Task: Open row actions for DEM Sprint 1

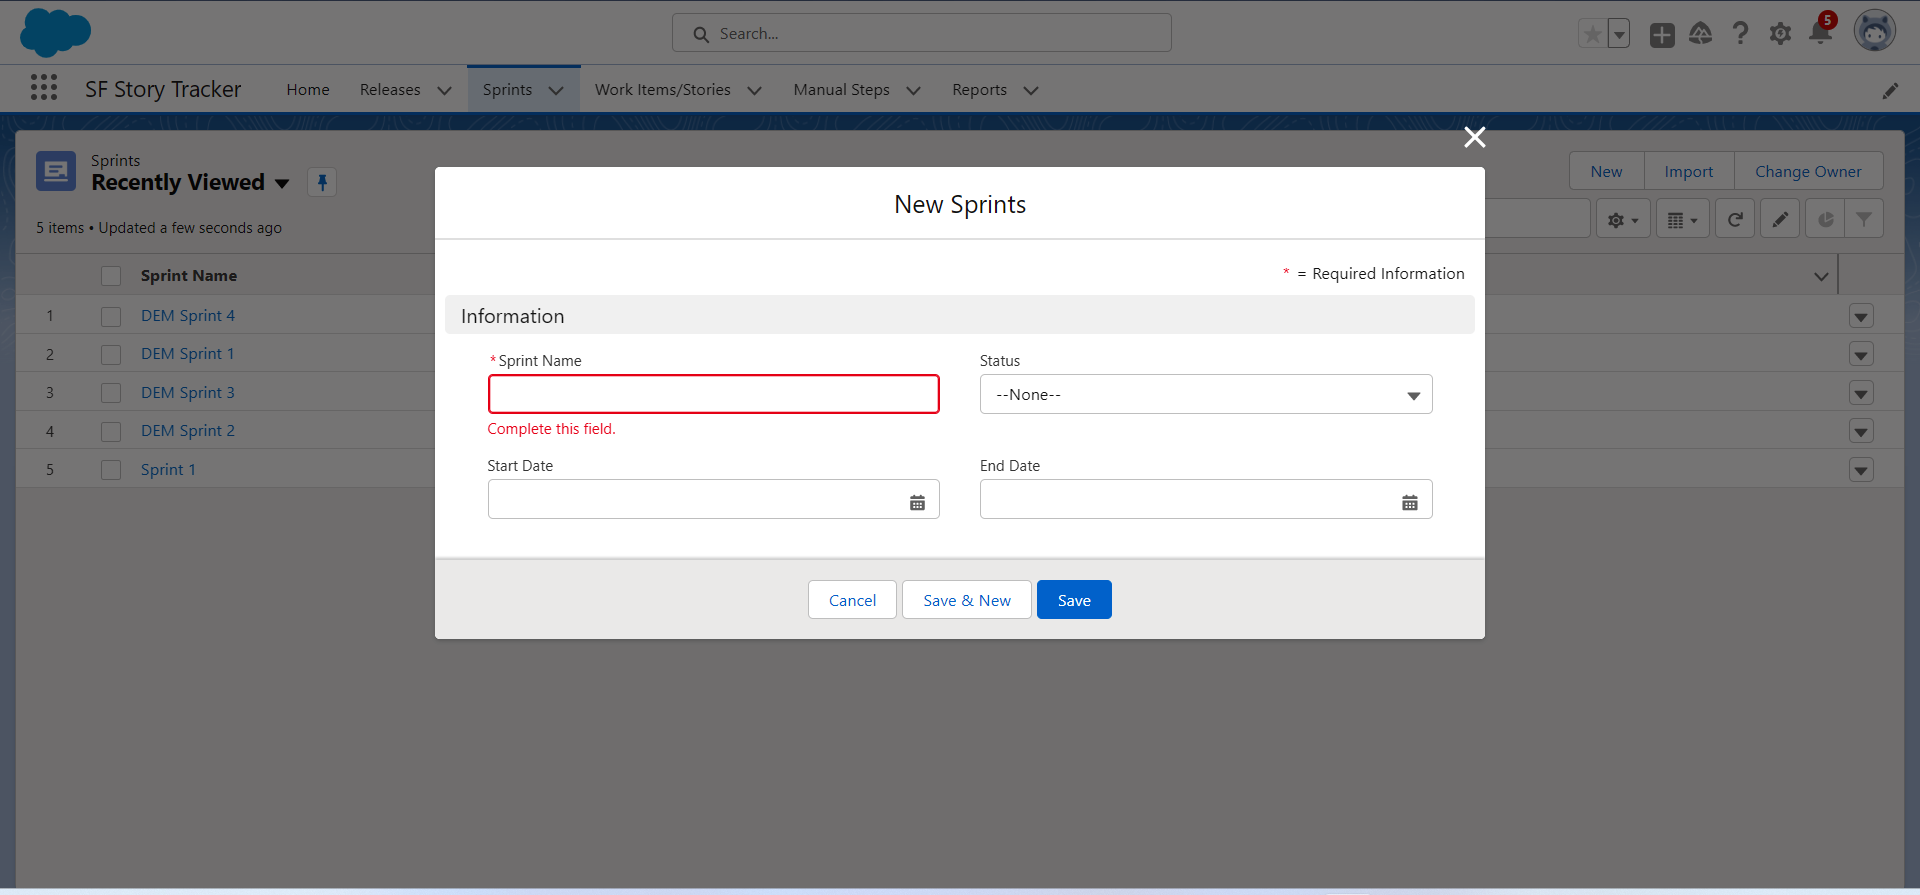Action: (1861, 355)
